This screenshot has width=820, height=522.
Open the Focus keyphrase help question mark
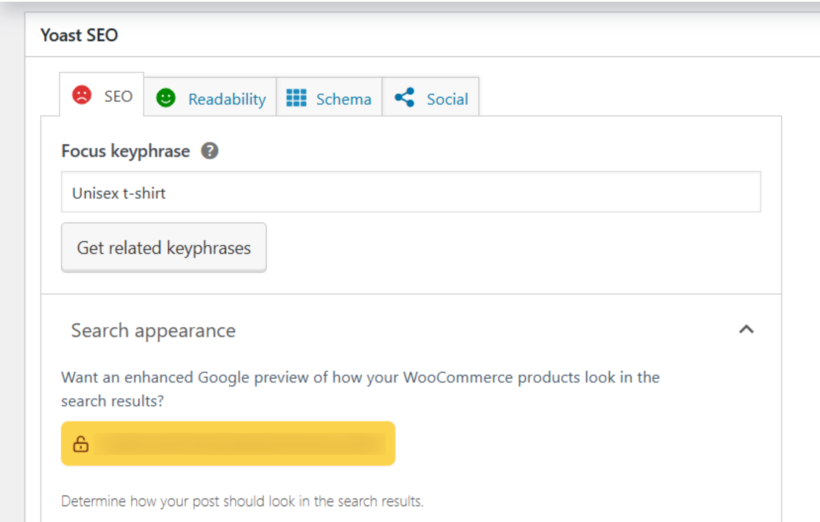click(x=210, y=151)
